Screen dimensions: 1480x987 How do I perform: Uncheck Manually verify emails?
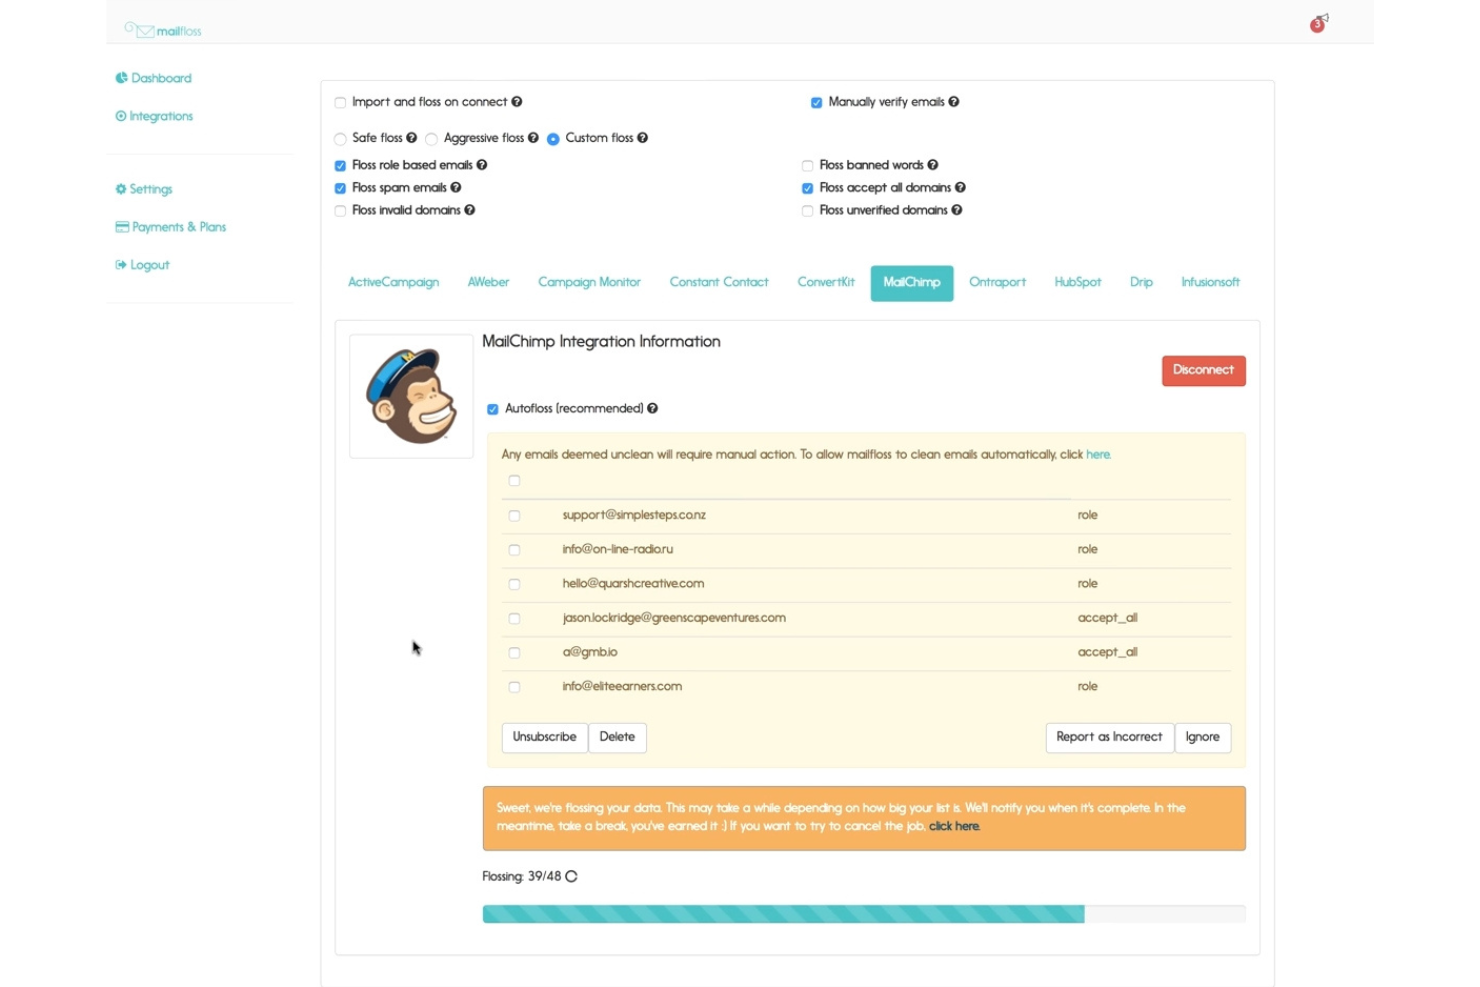pos(817,103)
